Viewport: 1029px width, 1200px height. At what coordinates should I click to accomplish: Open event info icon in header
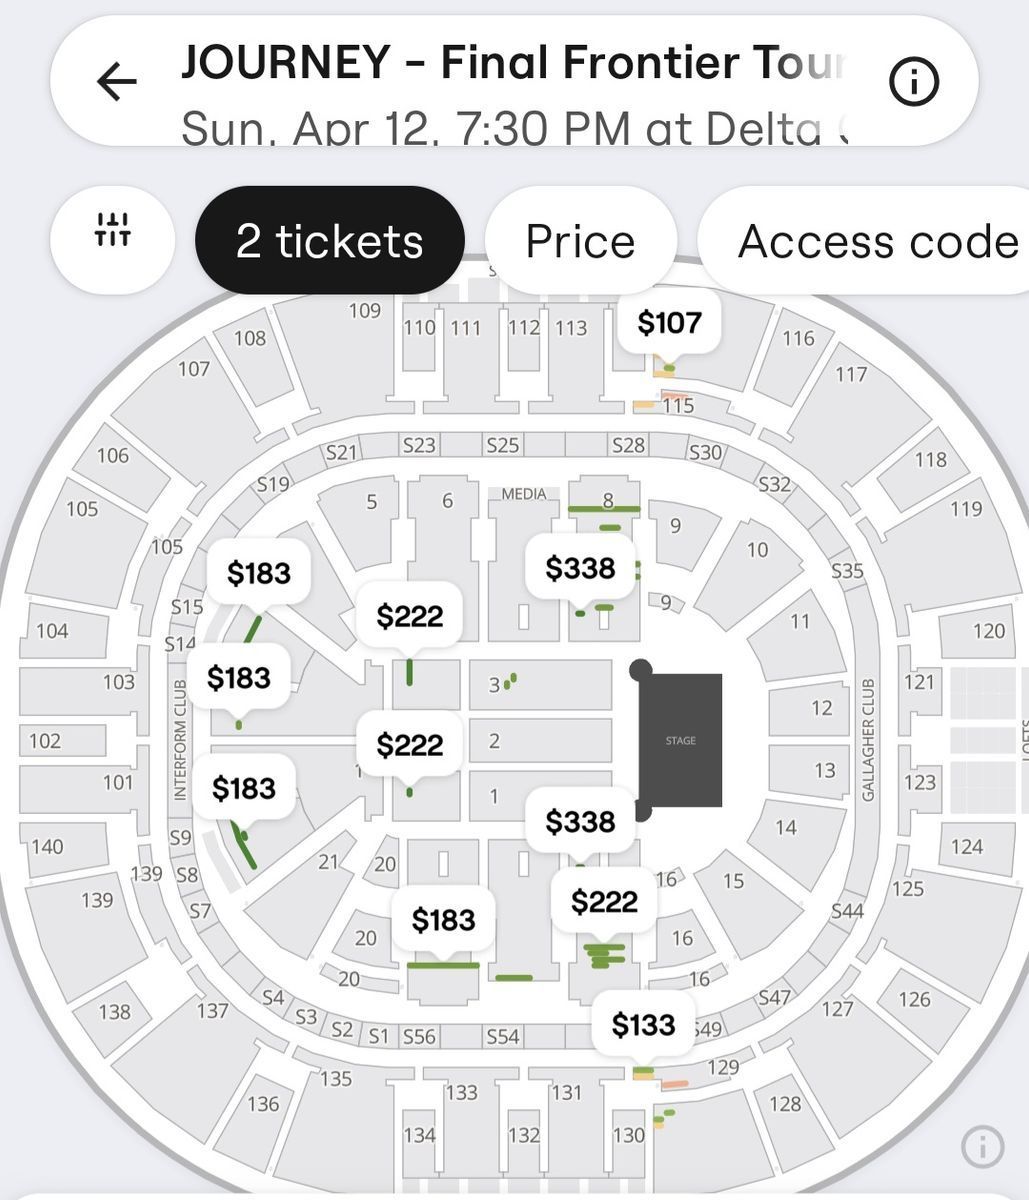[x=914, y=82]
